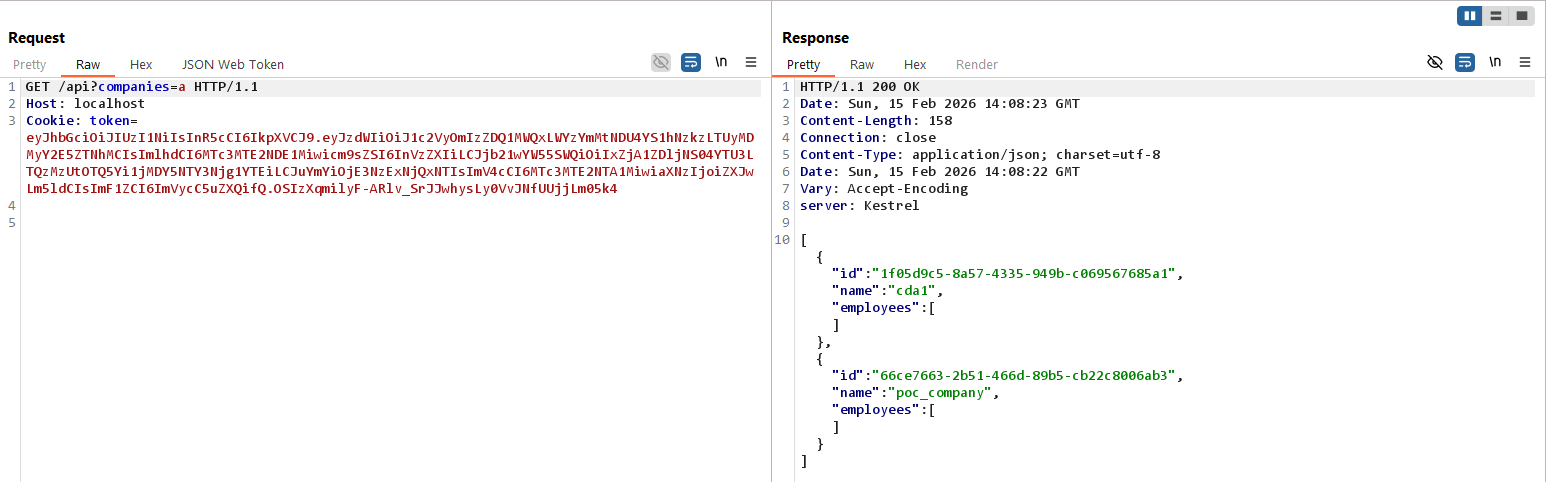Viewport: 1546px width, 482px height.
Task: Select the Response Render tab
Action: [977, 64]
